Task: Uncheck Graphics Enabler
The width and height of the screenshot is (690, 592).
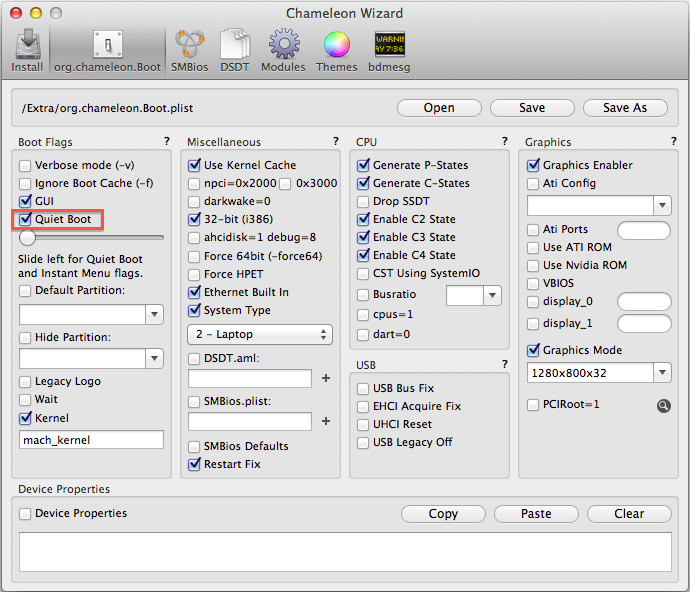Action: click(x=533, y=165)
